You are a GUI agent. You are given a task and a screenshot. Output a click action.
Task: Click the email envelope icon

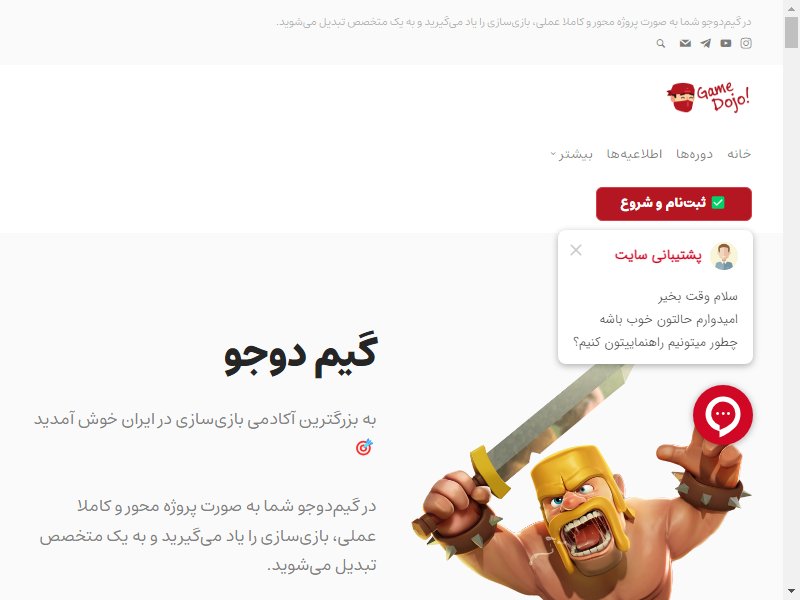[x=685, y=43]
